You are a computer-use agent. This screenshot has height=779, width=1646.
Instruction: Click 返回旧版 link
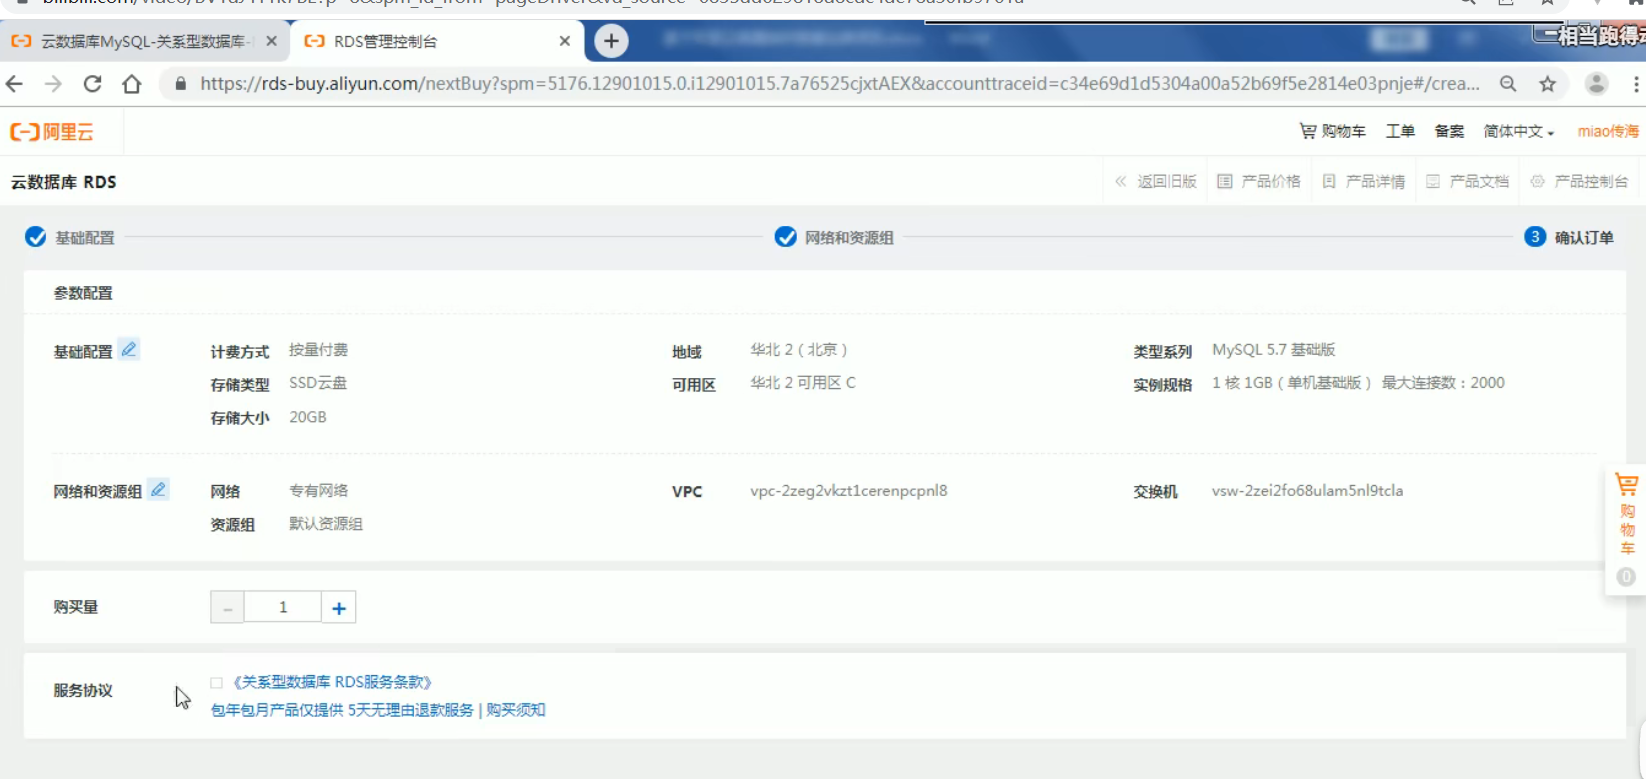tap(1156, 181)
